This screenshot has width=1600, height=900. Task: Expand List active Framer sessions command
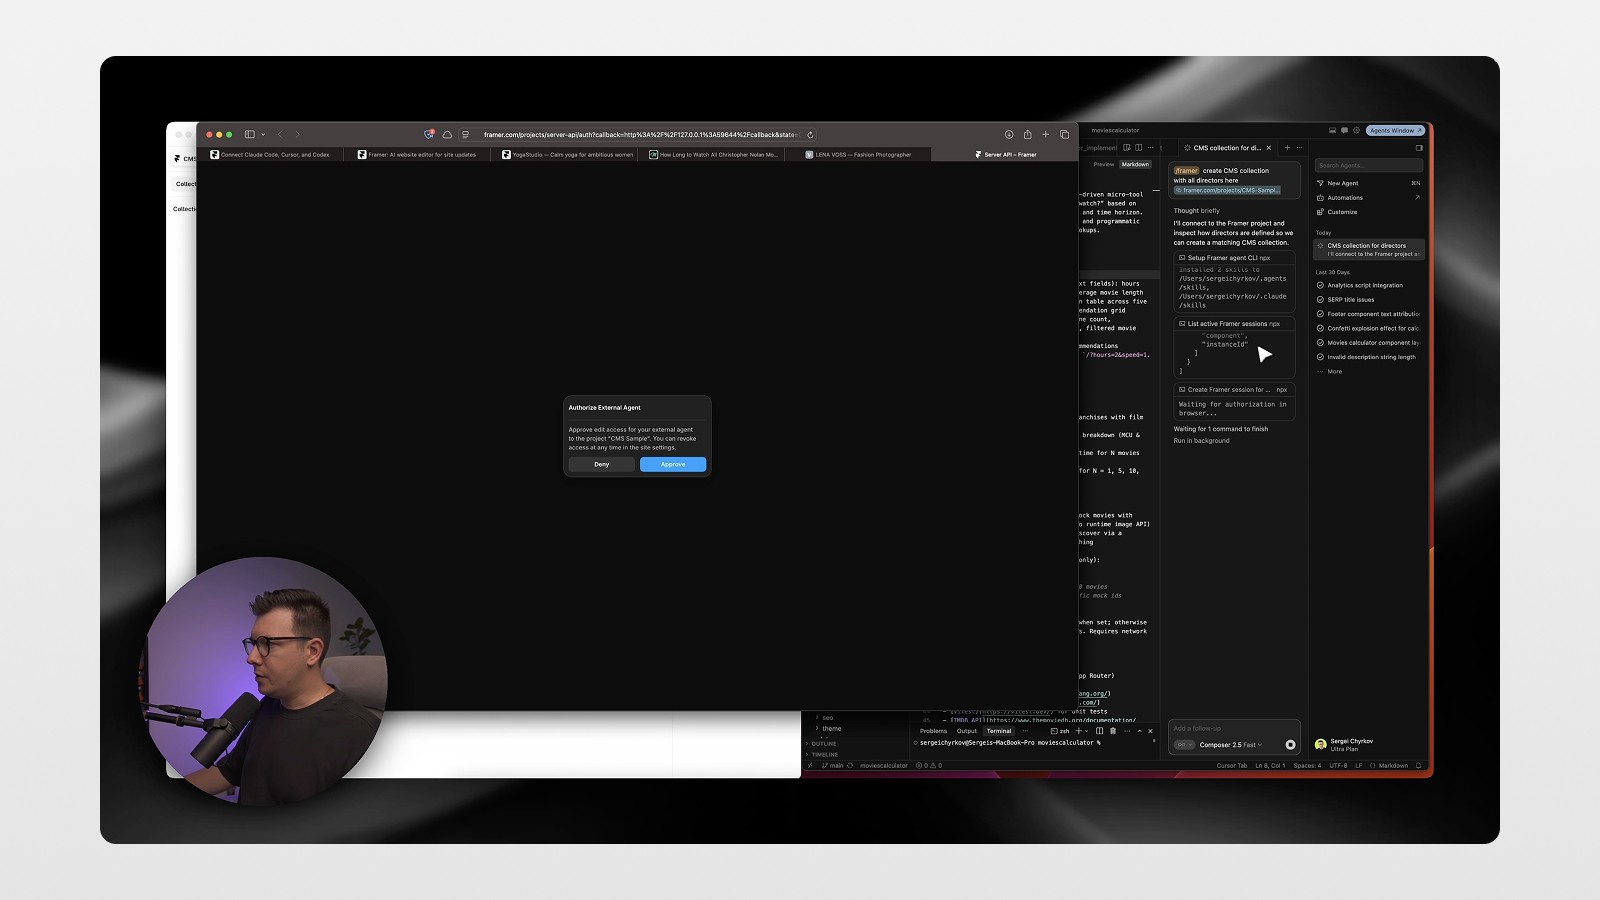tap(1234, 324)
